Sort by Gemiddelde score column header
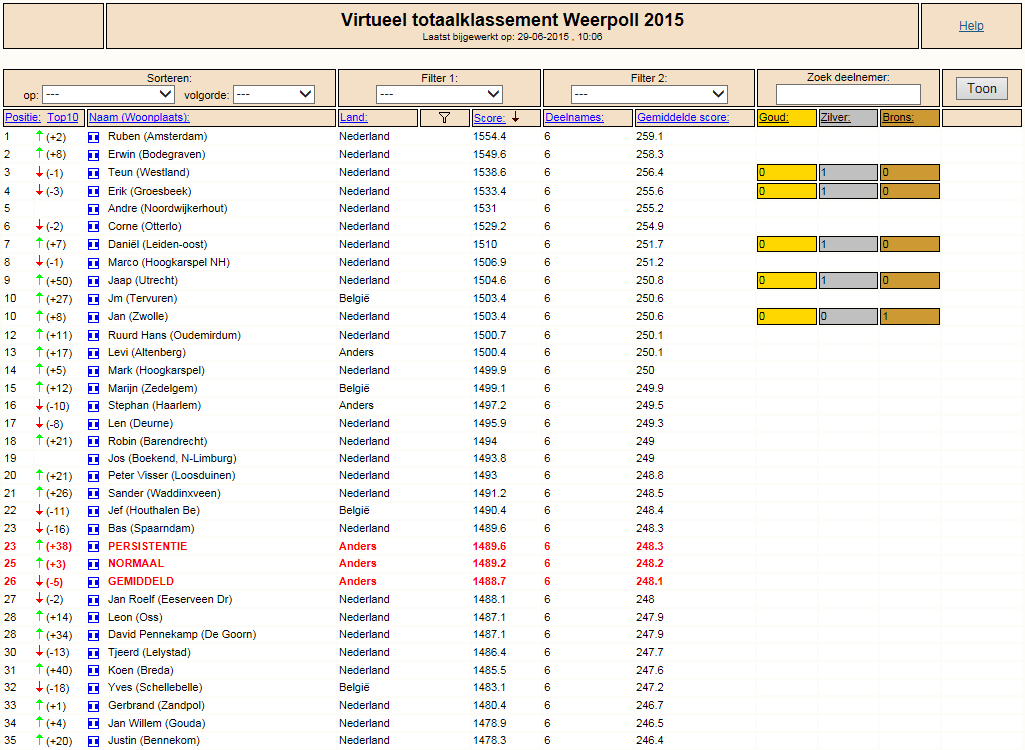Image resolution: width=1025 pixels, height=750 pixels. tap(682, 118)
